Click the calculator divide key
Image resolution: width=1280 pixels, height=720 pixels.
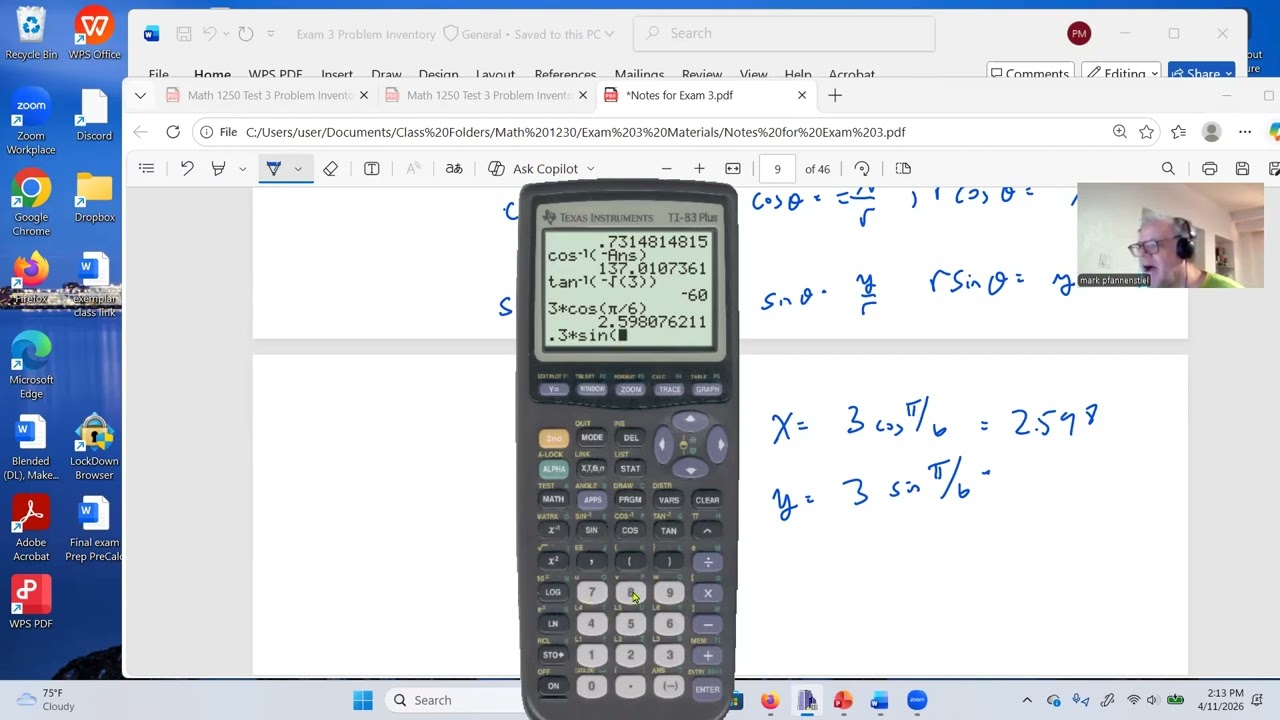(x=708, y=562)
